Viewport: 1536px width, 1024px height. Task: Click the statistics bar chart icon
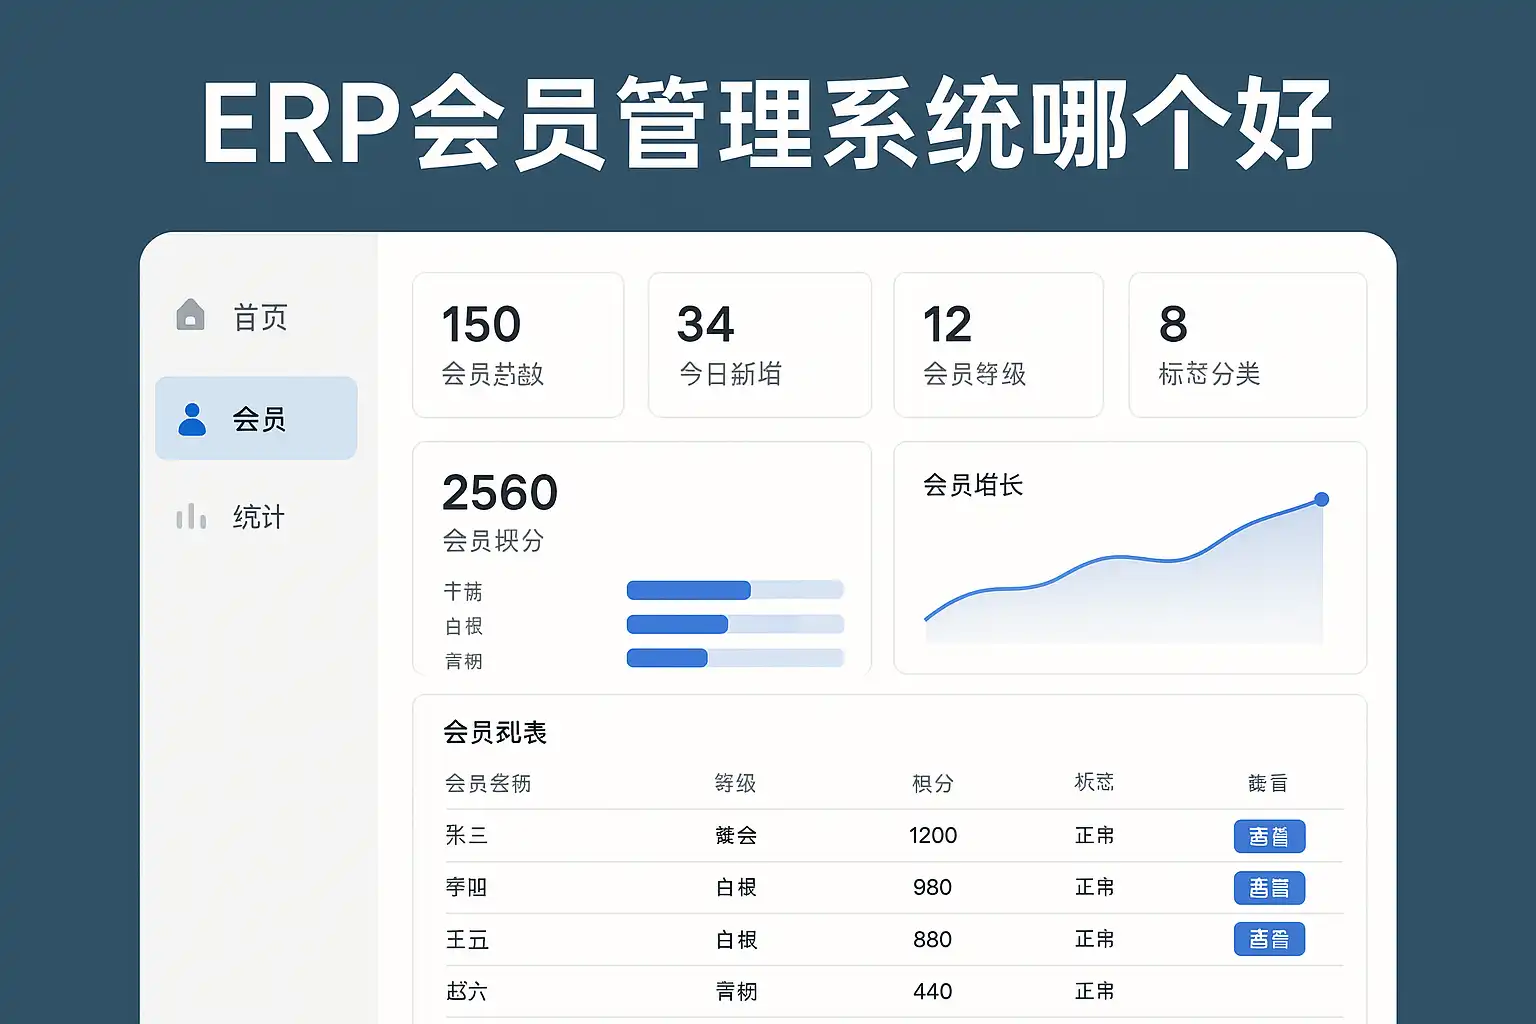(x=190, y=517)
